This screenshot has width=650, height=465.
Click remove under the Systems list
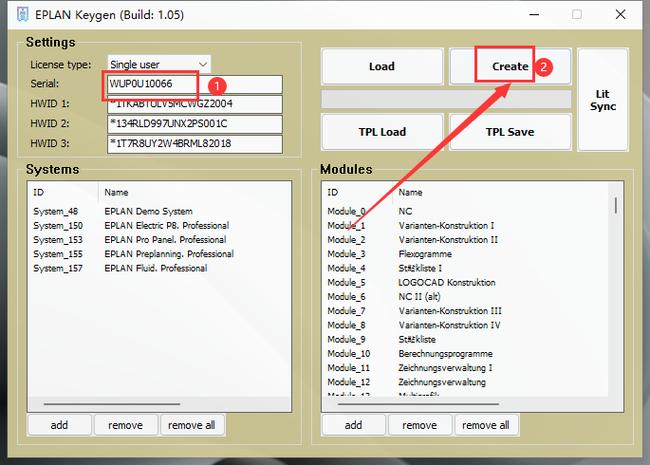pyautogui.click(x=126, y=425)
